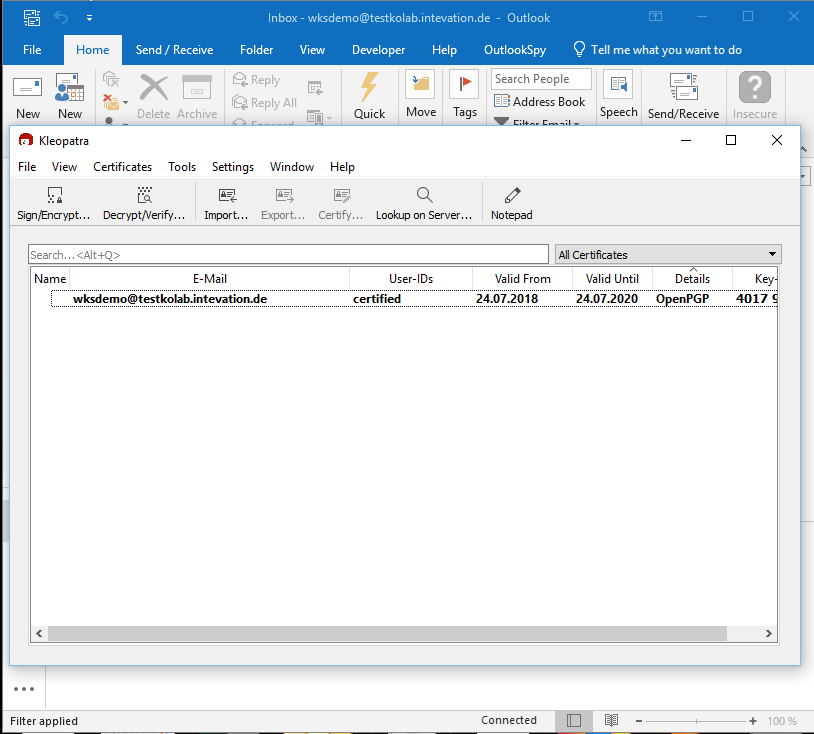The height and width of the screenshot is (734, 814).
Task: Click the Reply with Meeting icon
Action: tap(315, 87)
